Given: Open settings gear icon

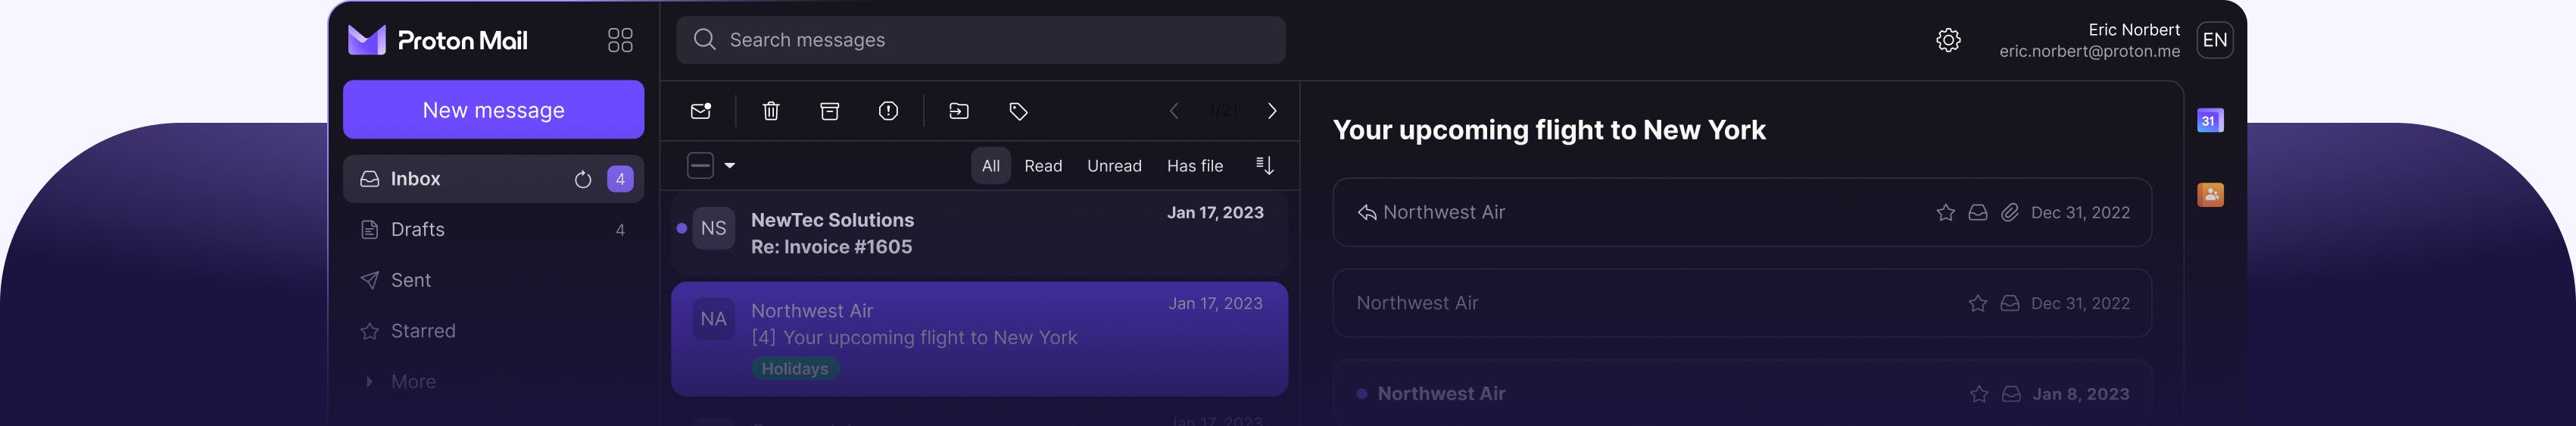Looking at the screenshot, I should pyautogui.click(x=1948, y=40).
